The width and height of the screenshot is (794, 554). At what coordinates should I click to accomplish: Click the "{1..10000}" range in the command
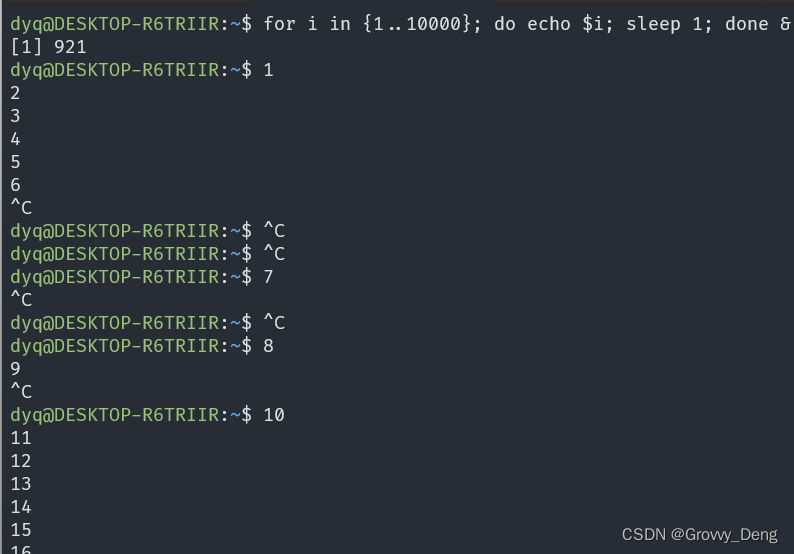[x=417, y=24]
